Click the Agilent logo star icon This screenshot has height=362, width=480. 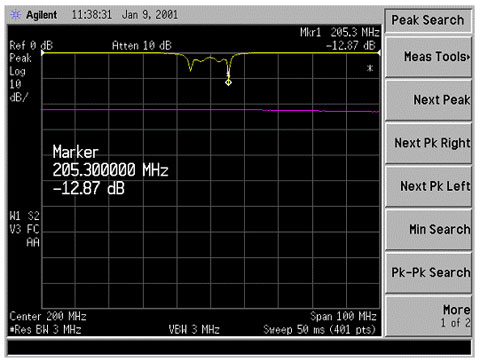(16, 15)
